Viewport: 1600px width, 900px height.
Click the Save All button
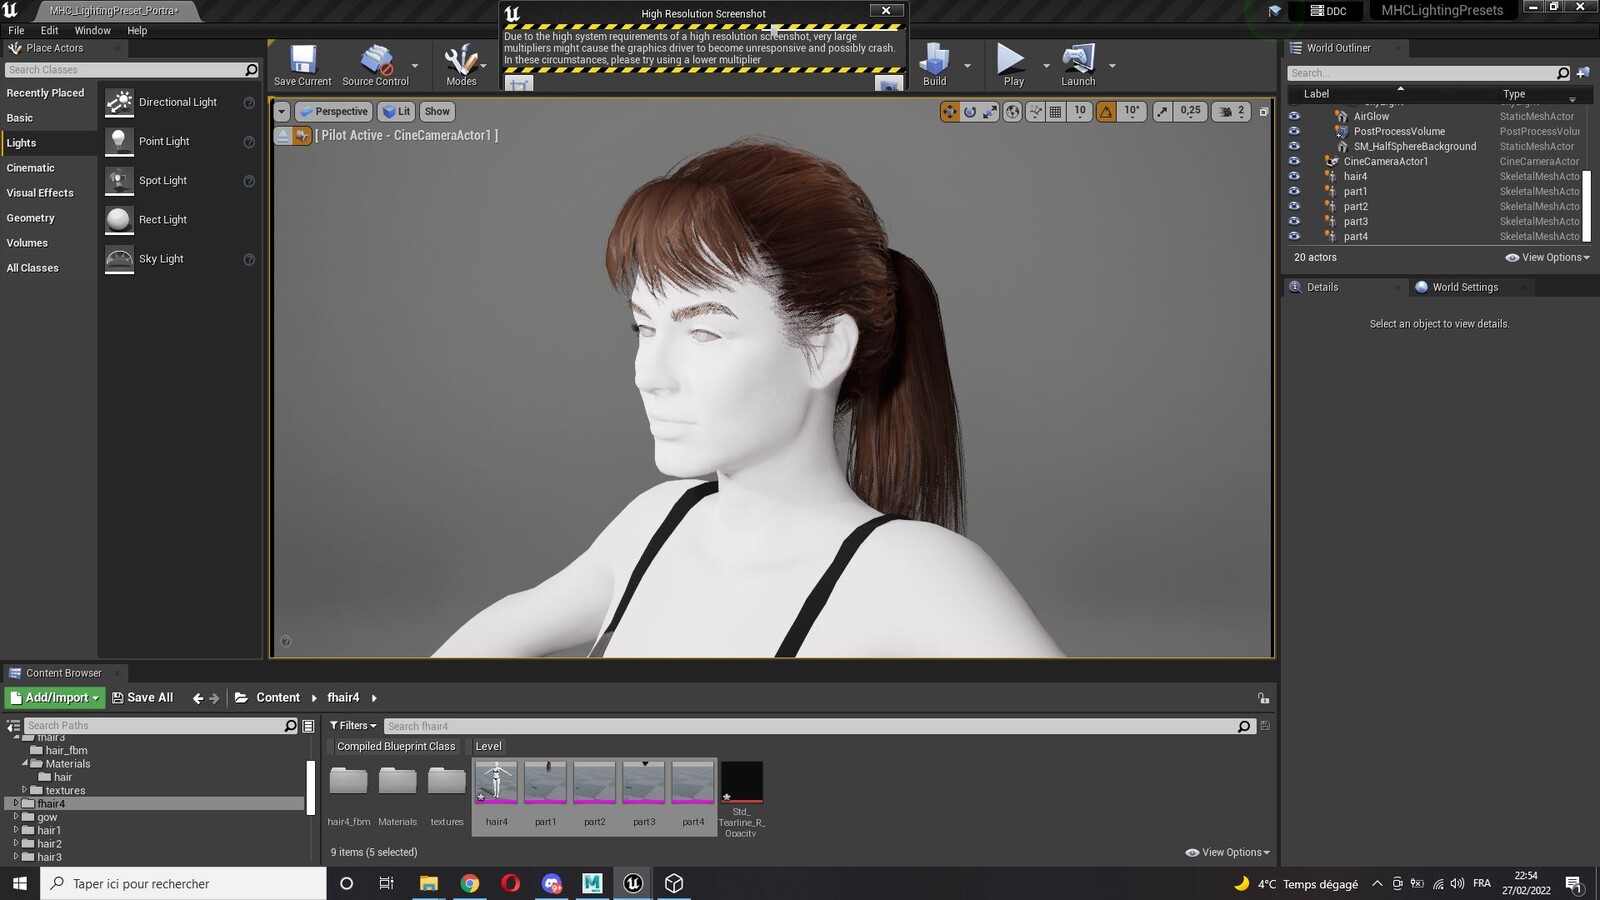pos(142,698)
